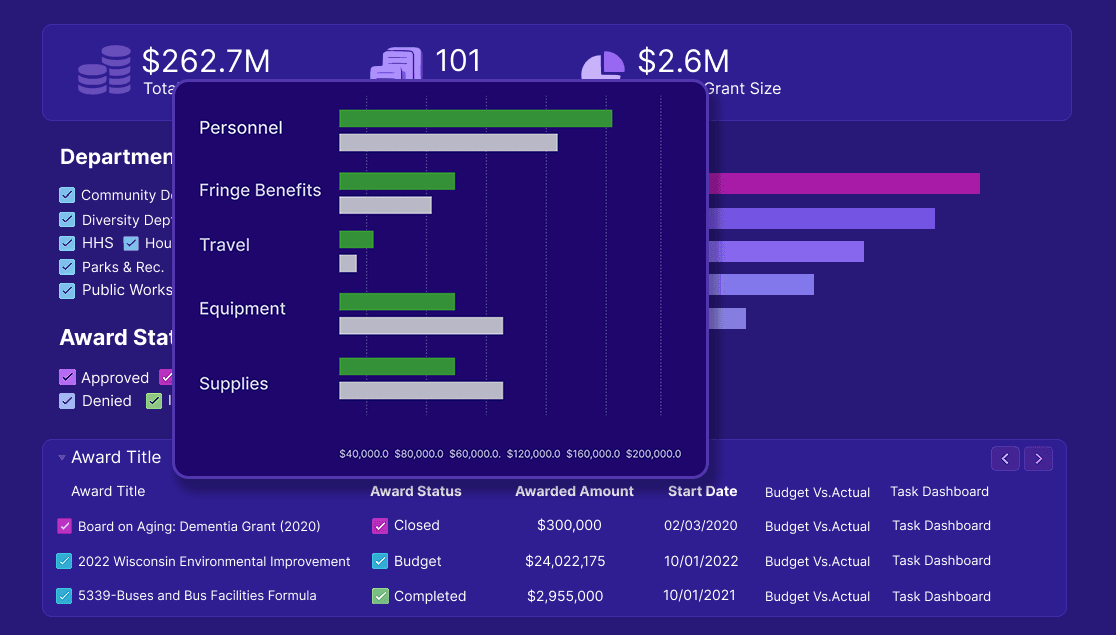Sort by Start Date column header

click(702, 491)
